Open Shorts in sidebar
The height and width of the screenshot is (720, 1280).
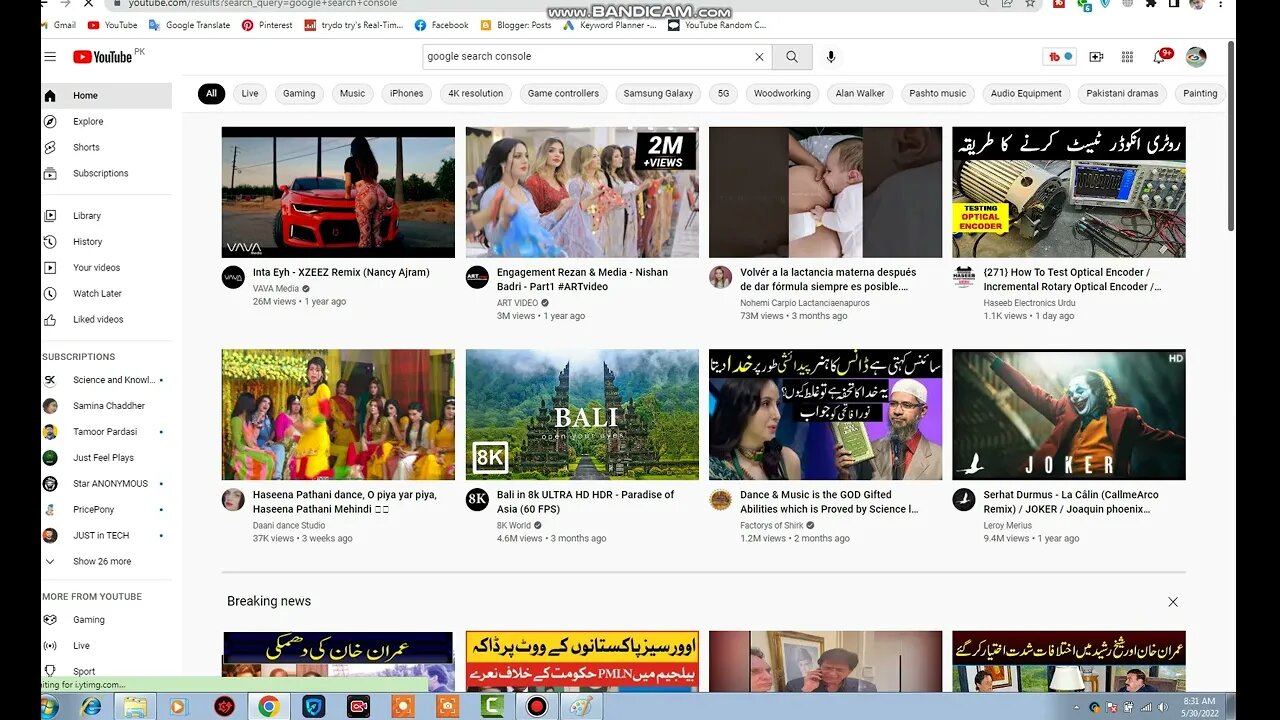coord(106,148)
